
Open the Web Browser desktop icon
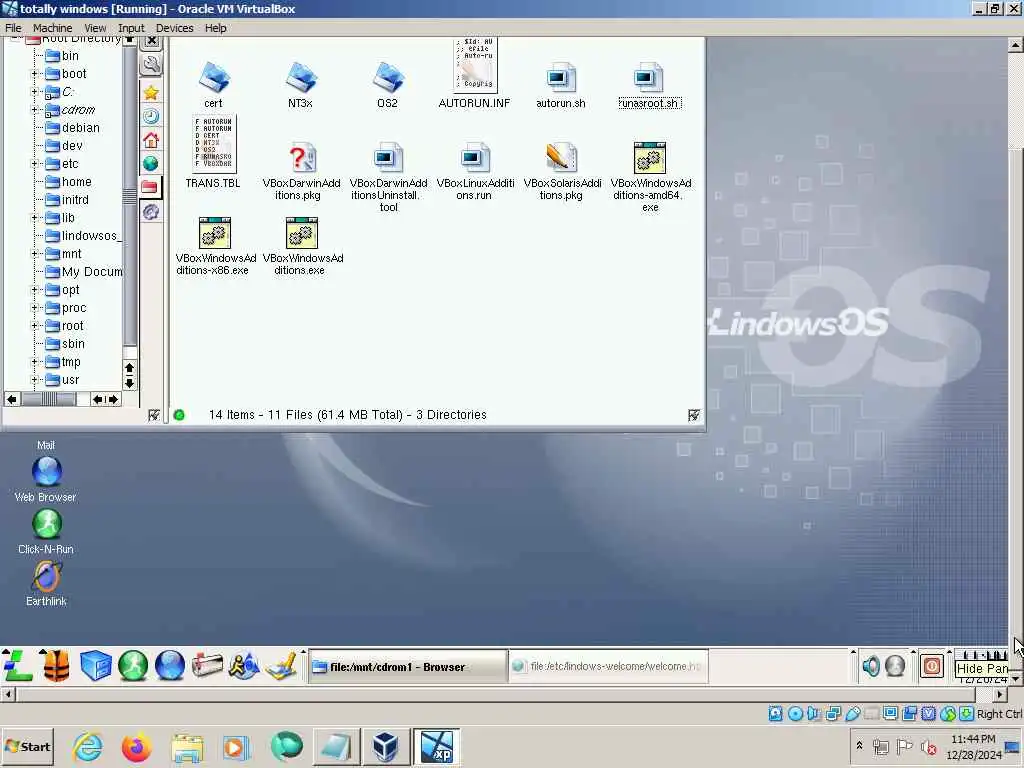pyautogui.click(x=46, y=472)
